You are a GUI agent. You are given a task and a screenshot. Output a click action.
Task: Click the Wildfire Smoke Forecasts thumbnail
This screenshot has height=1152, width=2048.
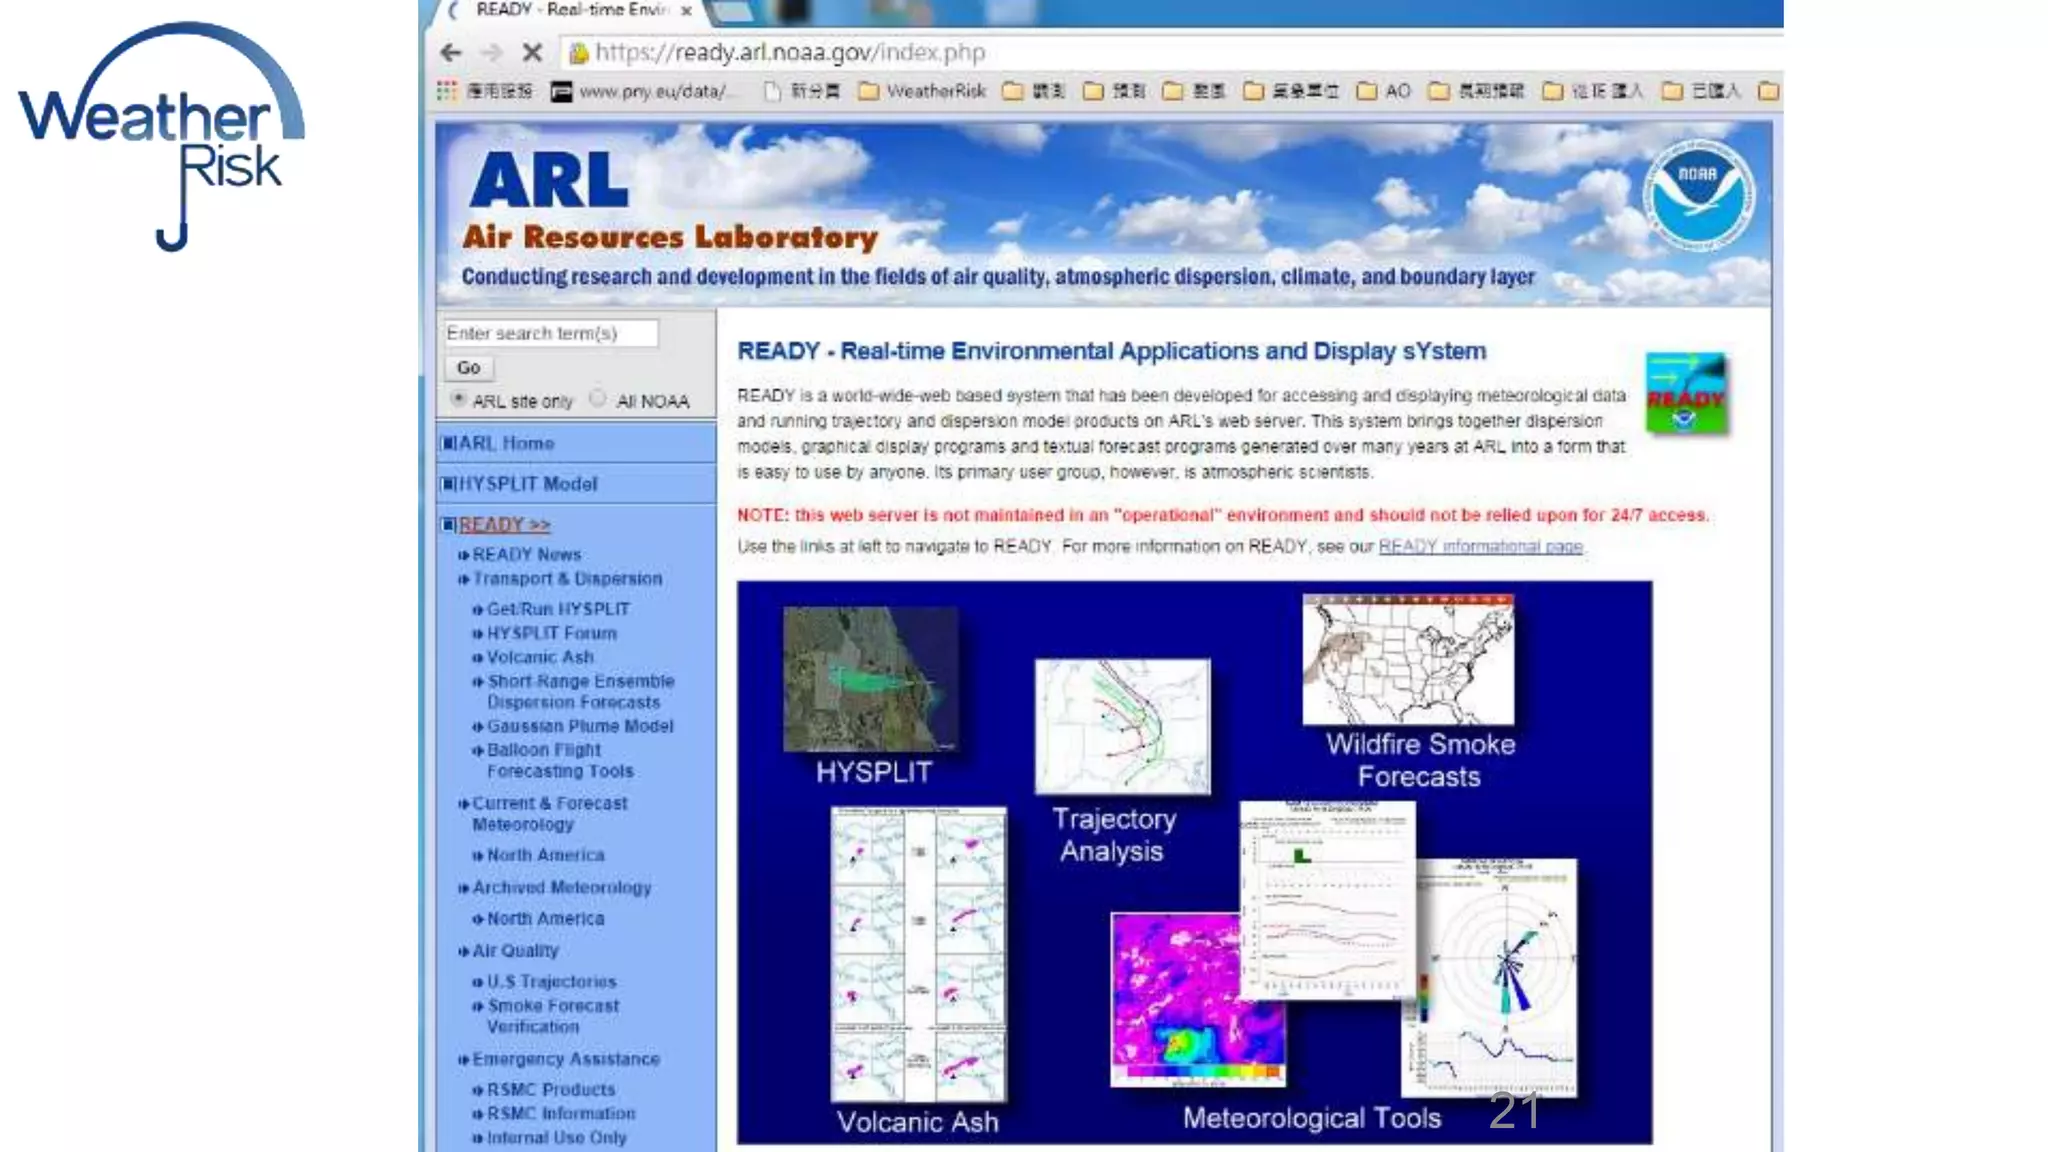1408,660
